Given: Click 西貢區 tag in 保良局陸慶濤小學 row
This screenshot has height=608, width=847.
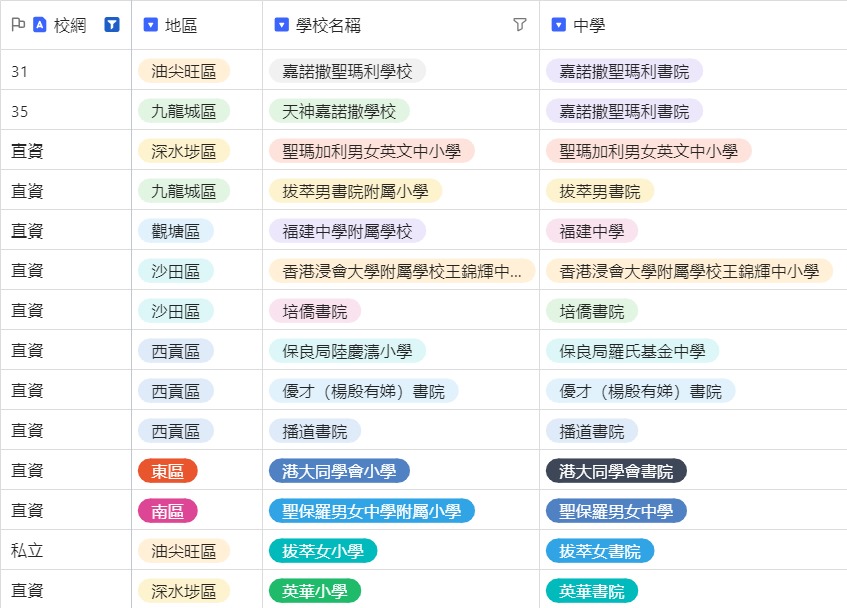Looking at the screenshot, I should click(176, 351).
